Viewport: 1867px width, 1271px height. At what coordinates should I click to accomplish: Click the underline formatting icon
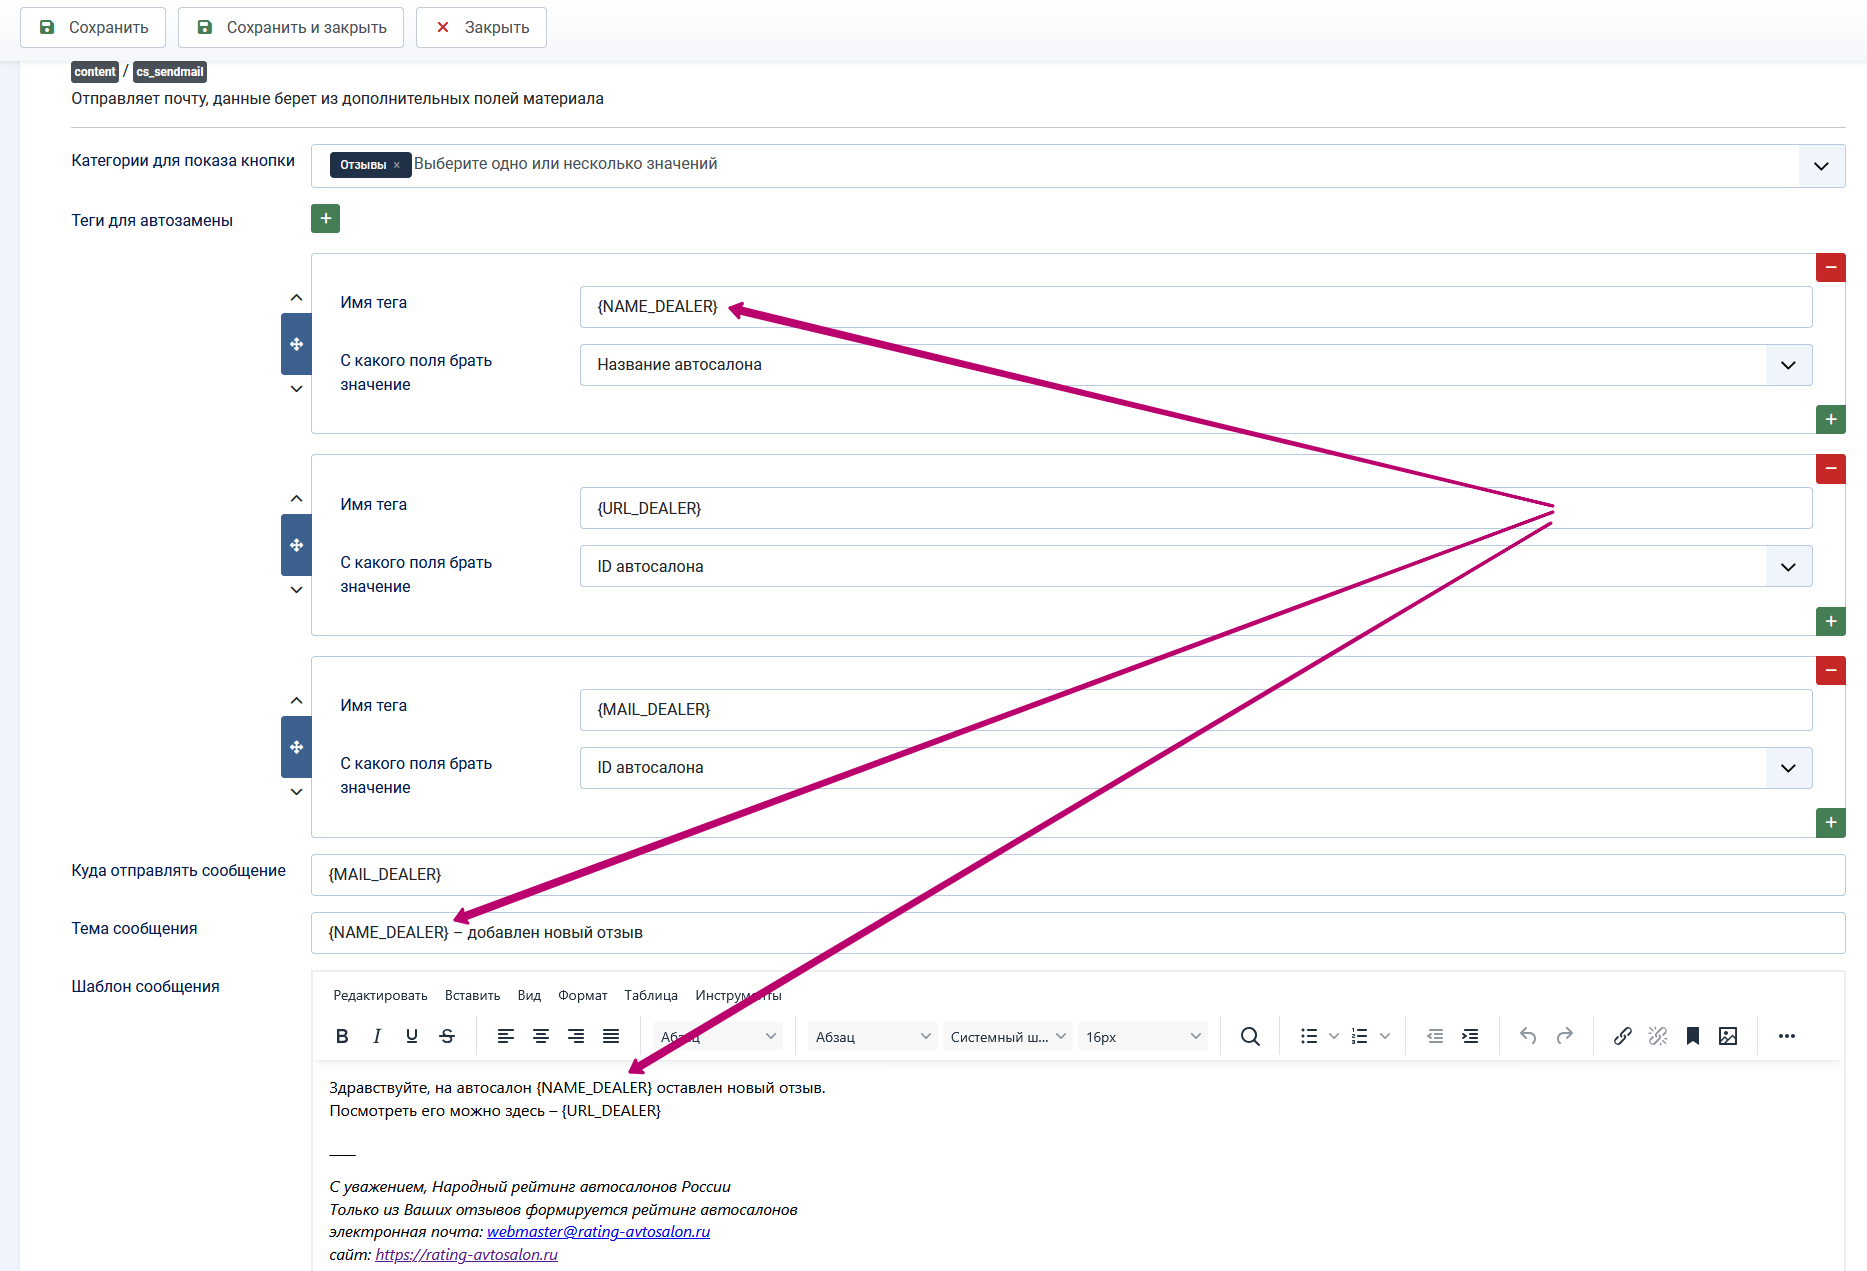click(412, 1036)
